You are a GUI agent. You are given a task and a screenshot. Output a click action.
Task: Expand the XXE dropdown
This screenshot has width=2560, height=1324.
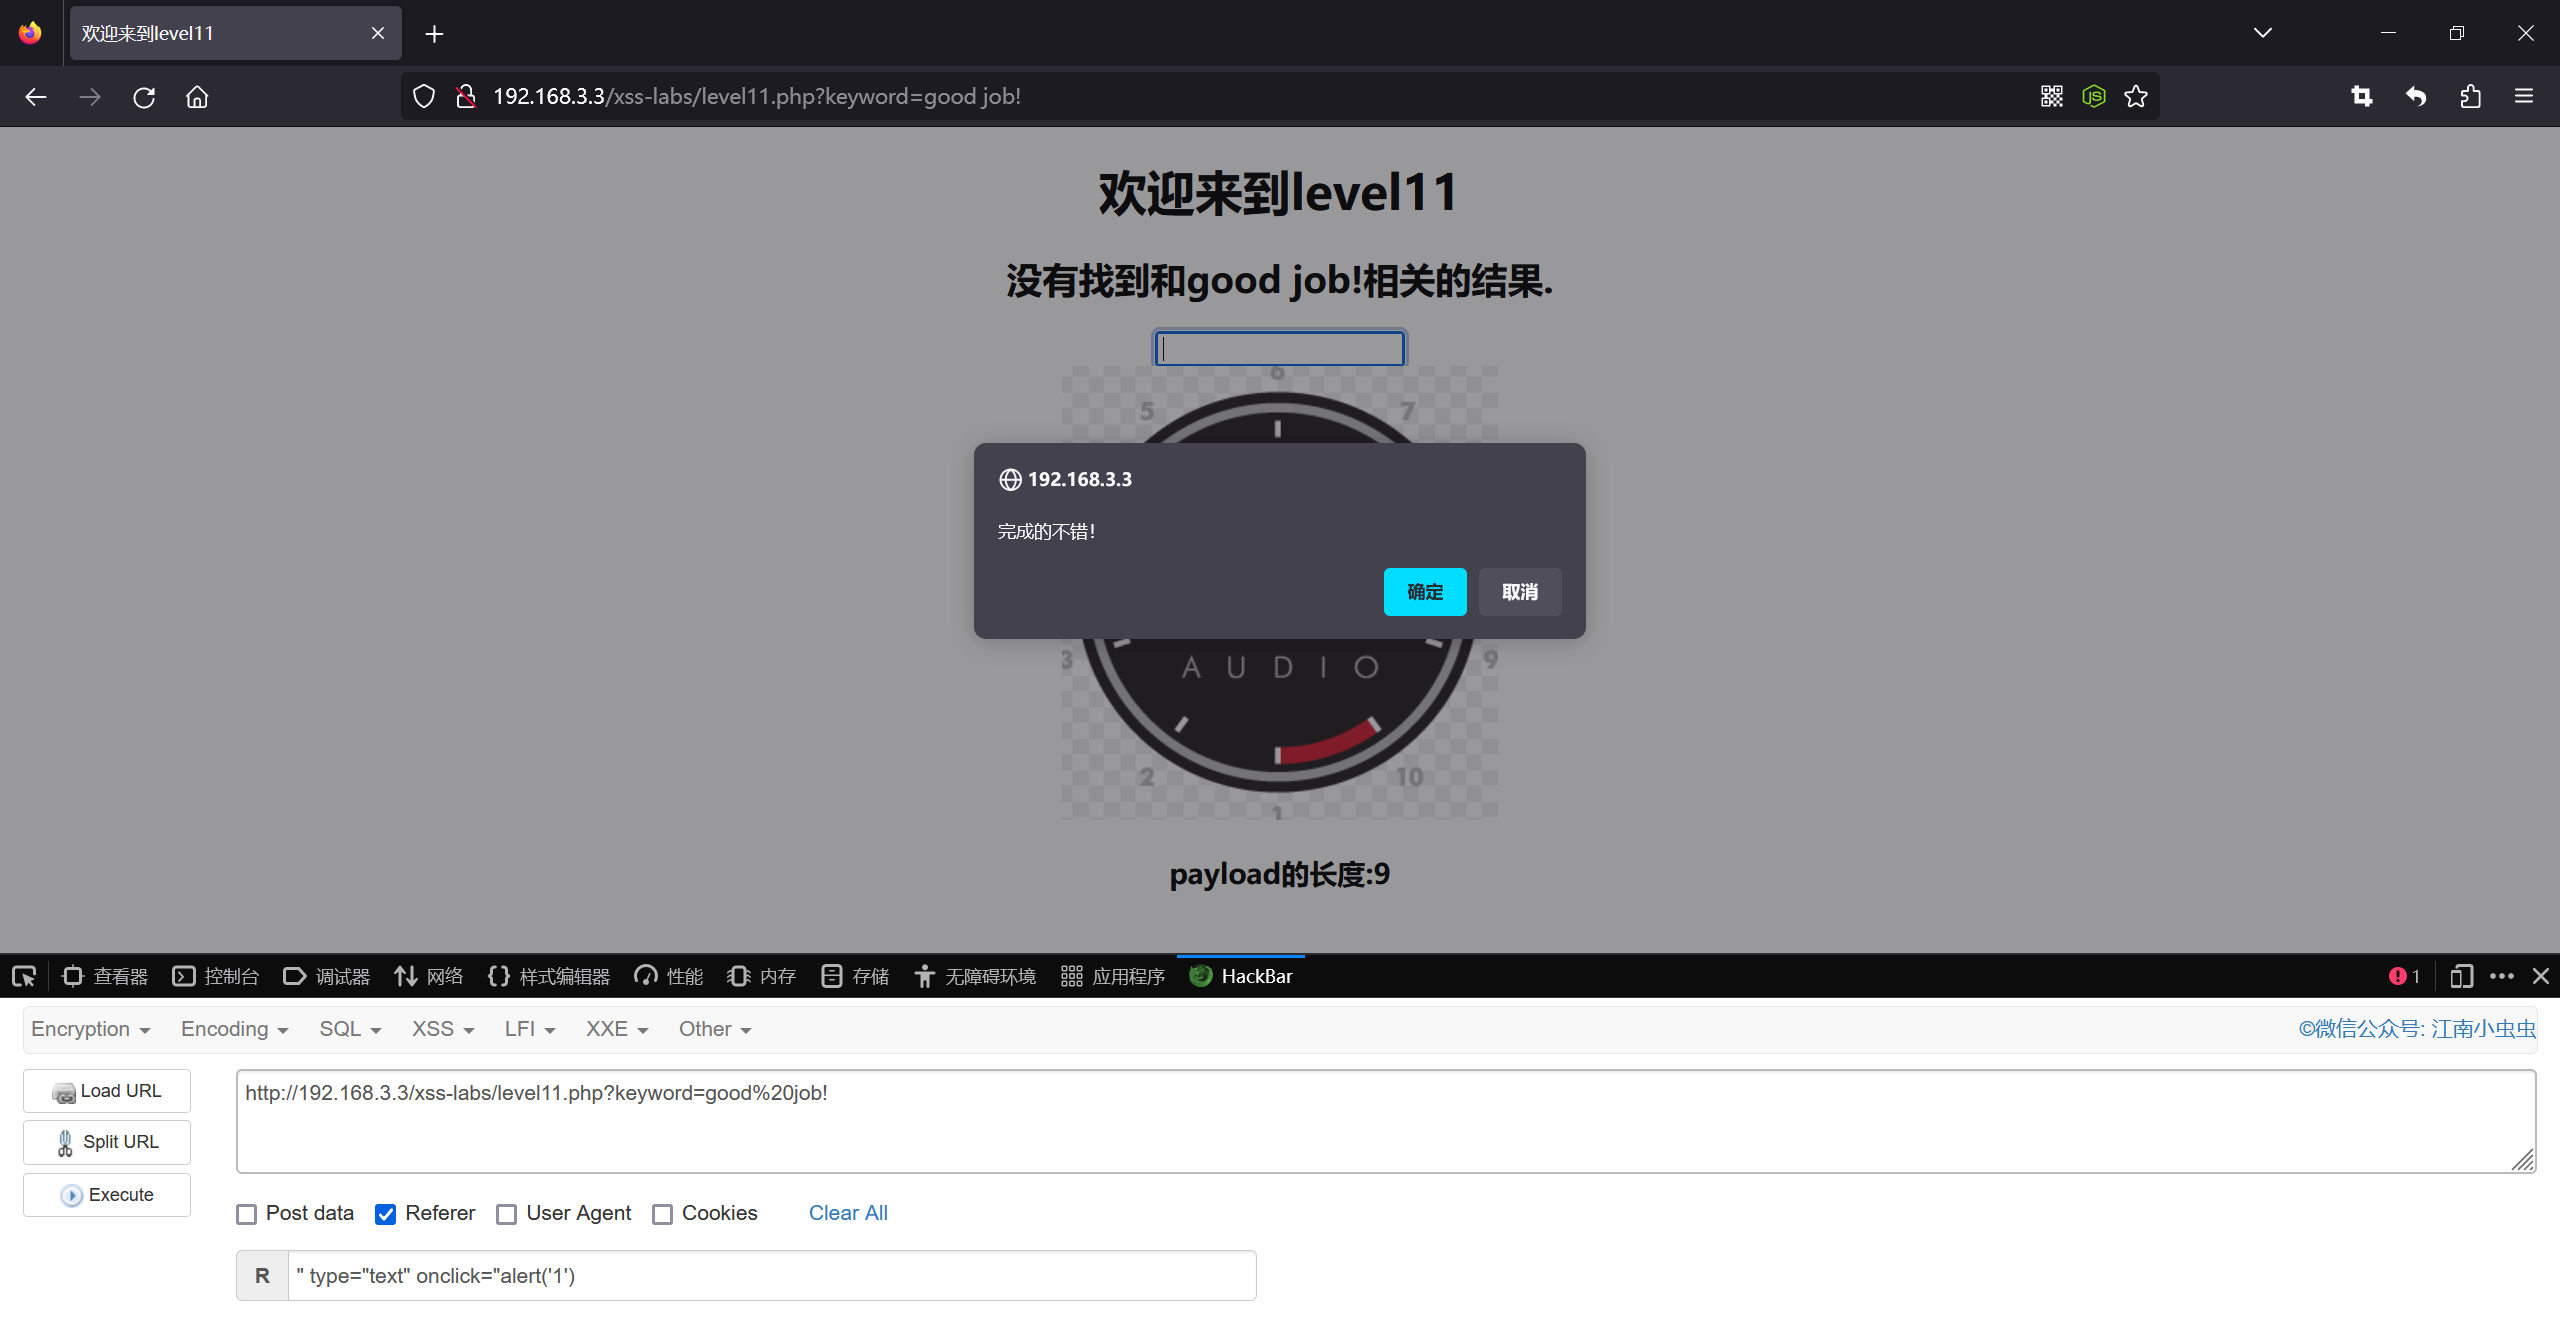[617, 1029]
